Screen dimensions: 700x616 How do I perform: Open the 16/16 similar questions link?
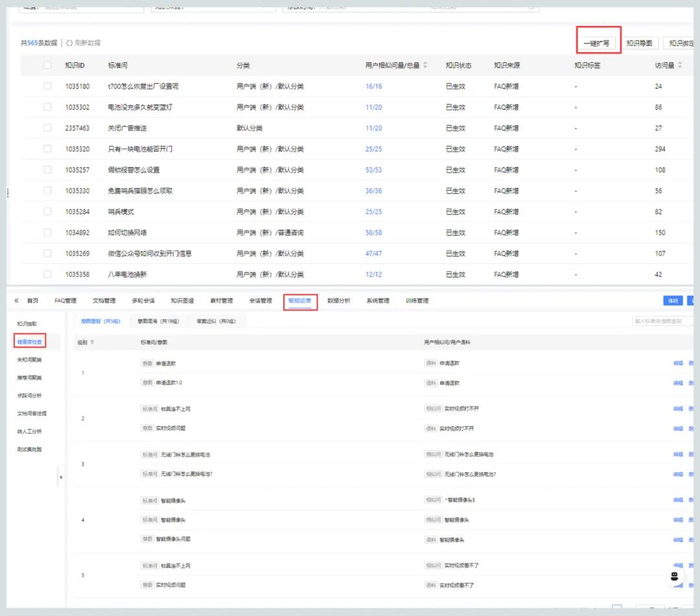point(374,86)
